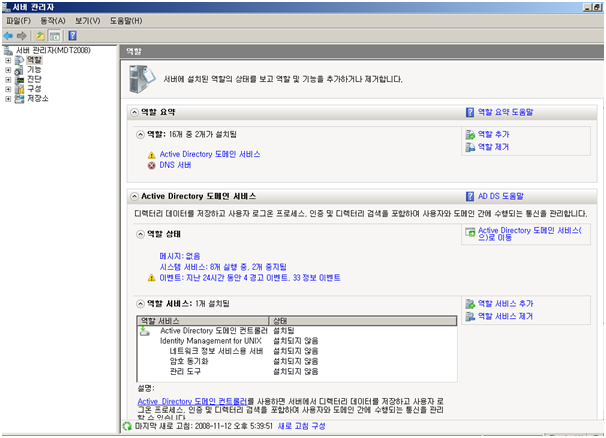Click the 역할 서비스 추가 link
Viewport: 606px width, 438px height.
tap(506, 304)
